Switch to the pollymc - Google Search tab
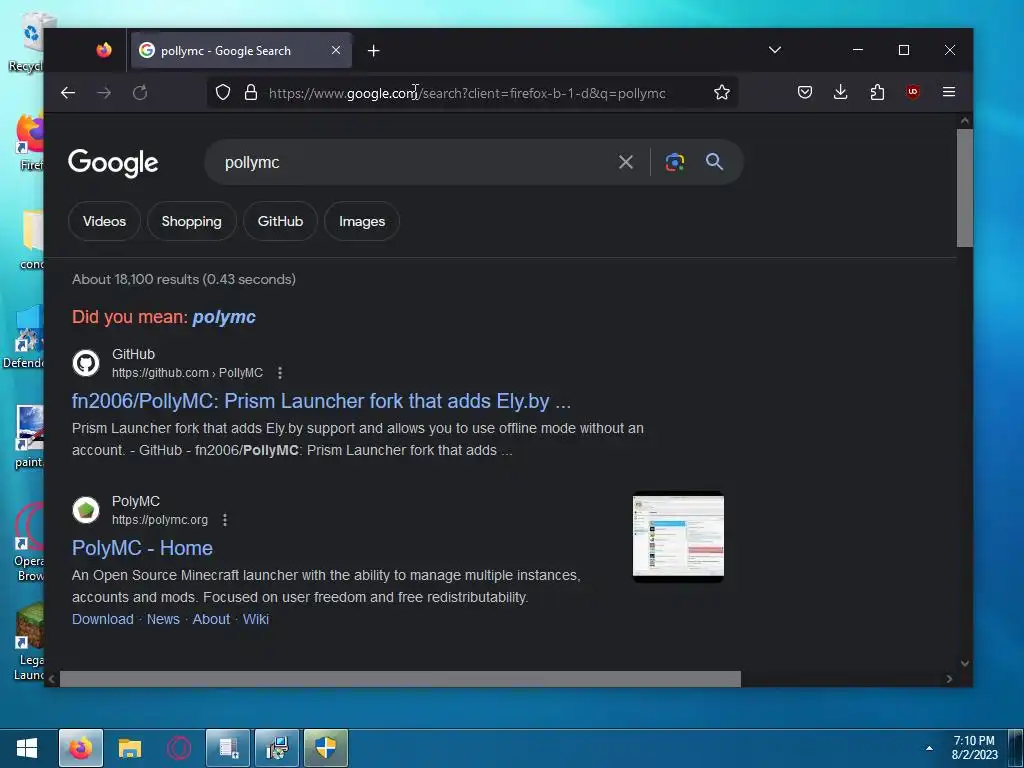 pos(242,51)
